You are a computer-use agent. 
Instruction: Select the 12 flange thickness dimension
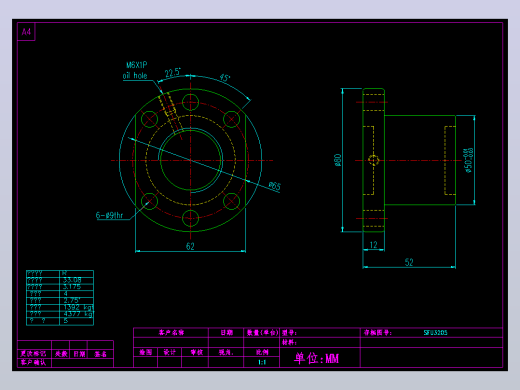click(374, 245)
